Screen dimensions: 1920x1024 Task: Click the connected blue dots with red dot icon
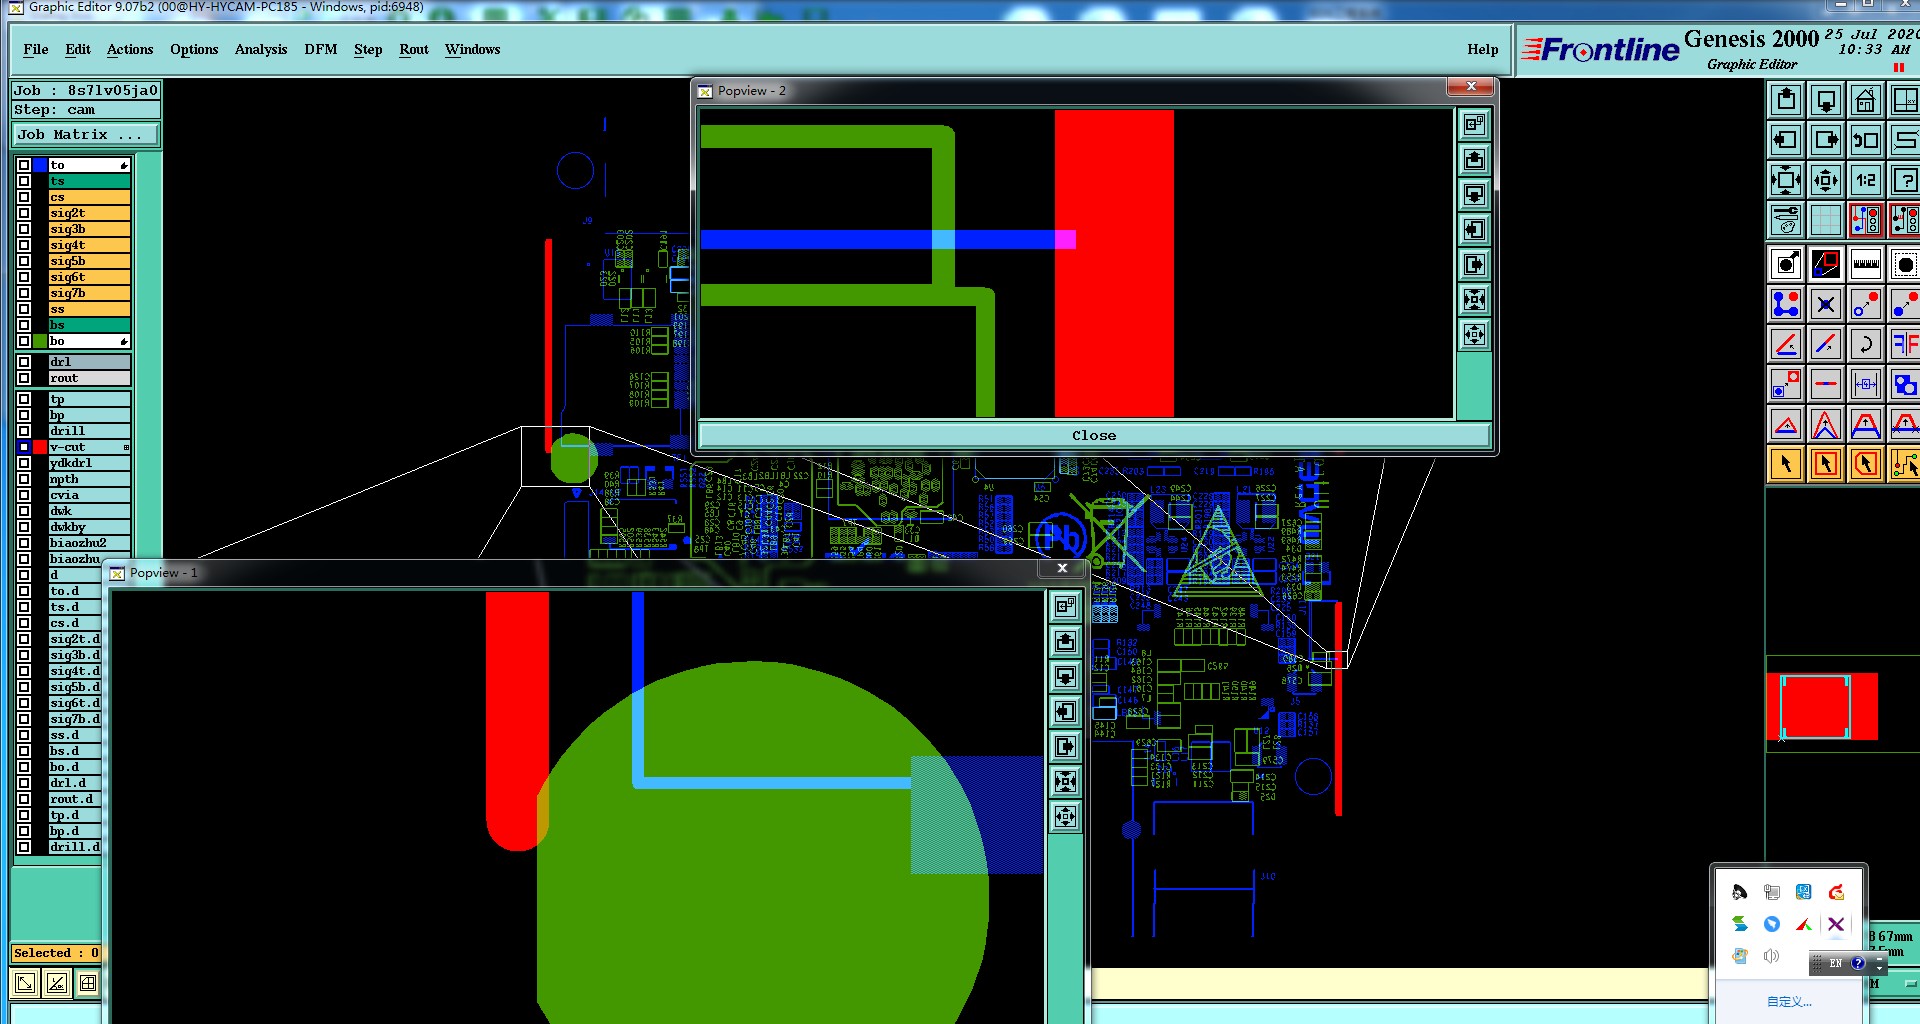1786,304
